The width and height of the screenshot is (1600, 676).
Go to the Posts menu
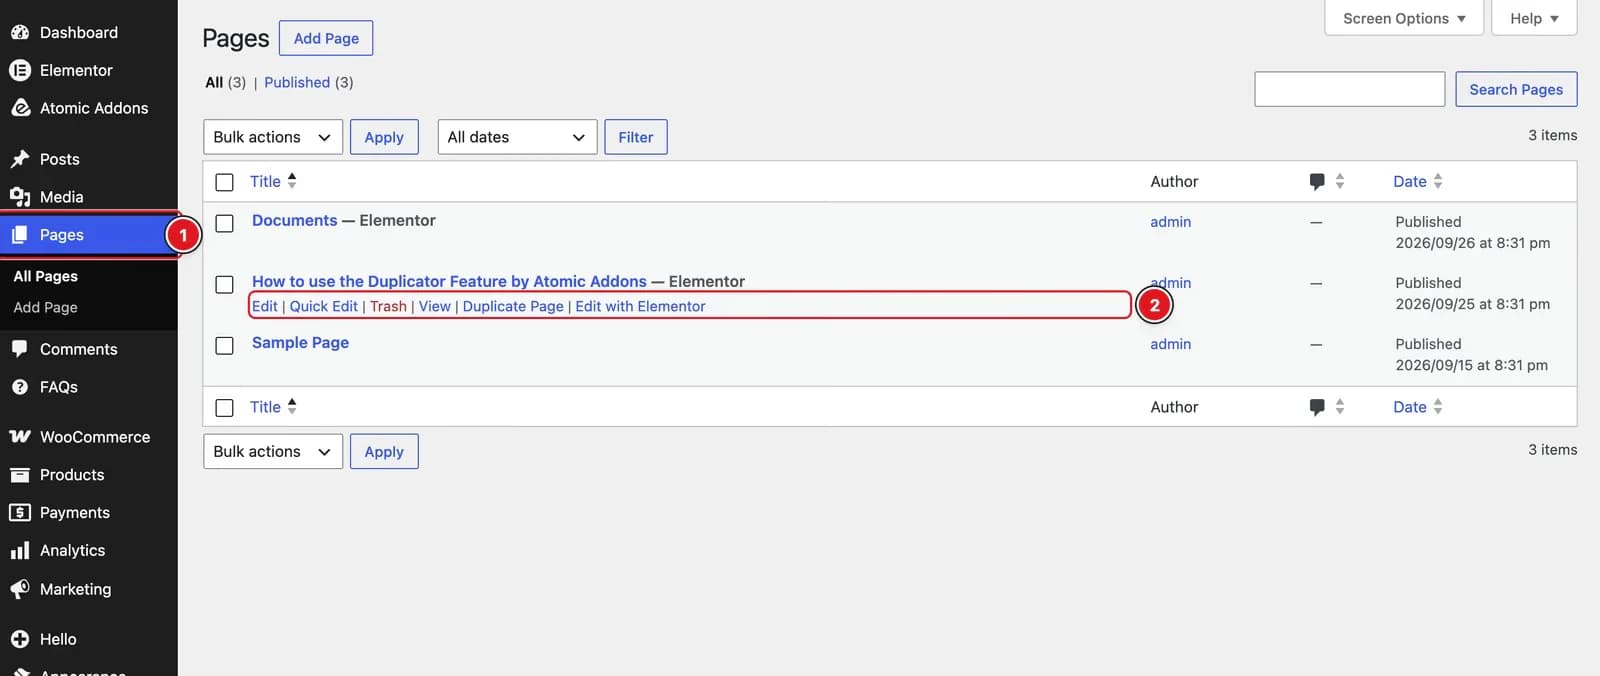coord(60,159)
